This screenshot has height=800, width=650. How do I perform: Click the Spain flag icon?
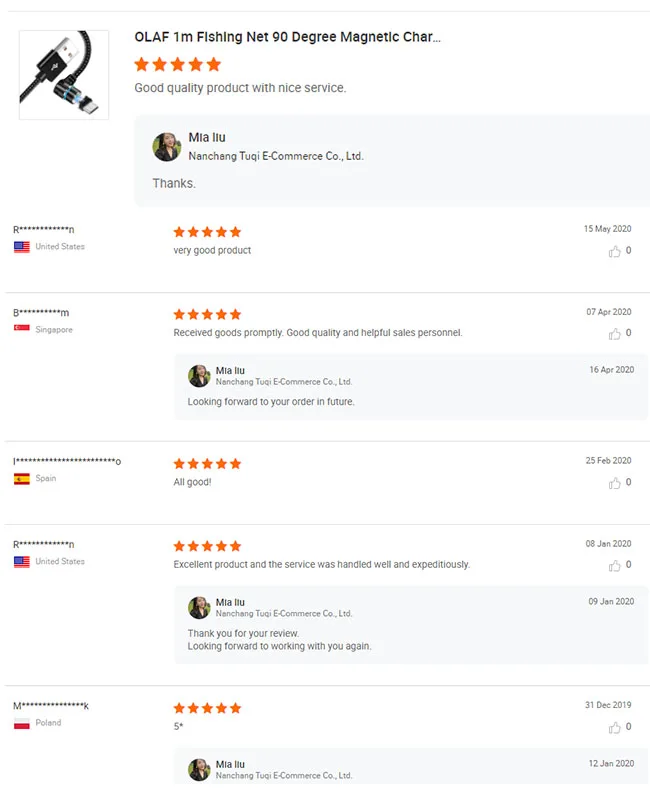point(21,479)
